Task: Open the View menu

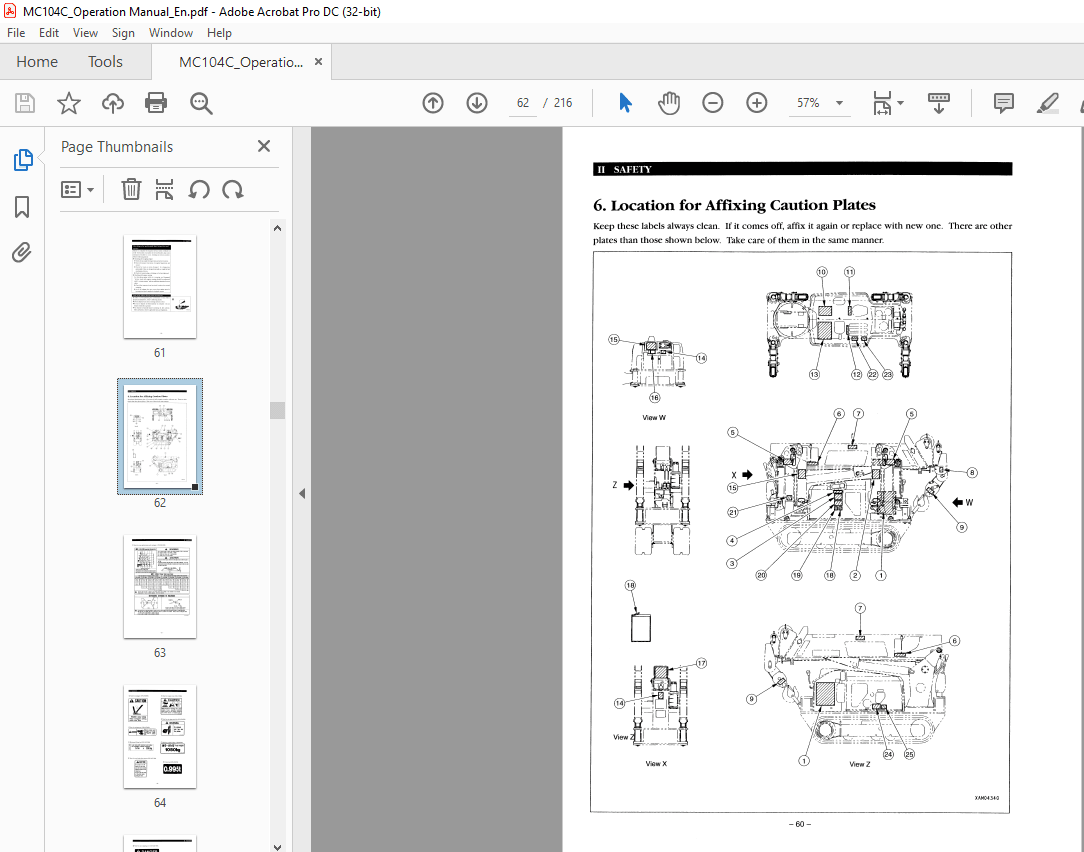Action: pos(85,32)
